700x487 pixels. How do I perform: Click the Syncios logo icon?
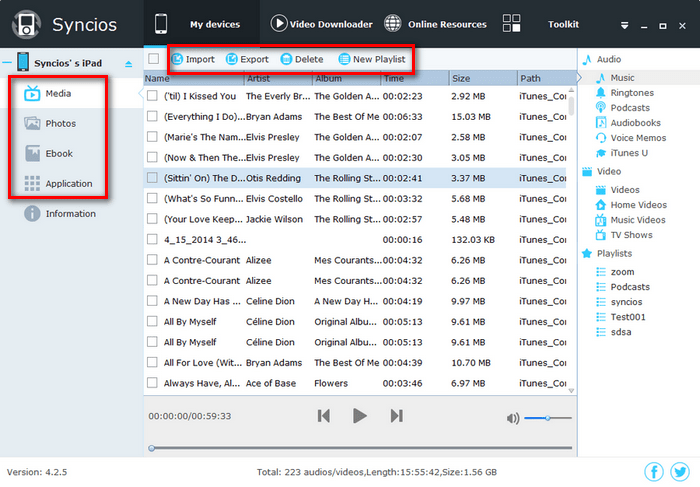(x=26, y=24)
